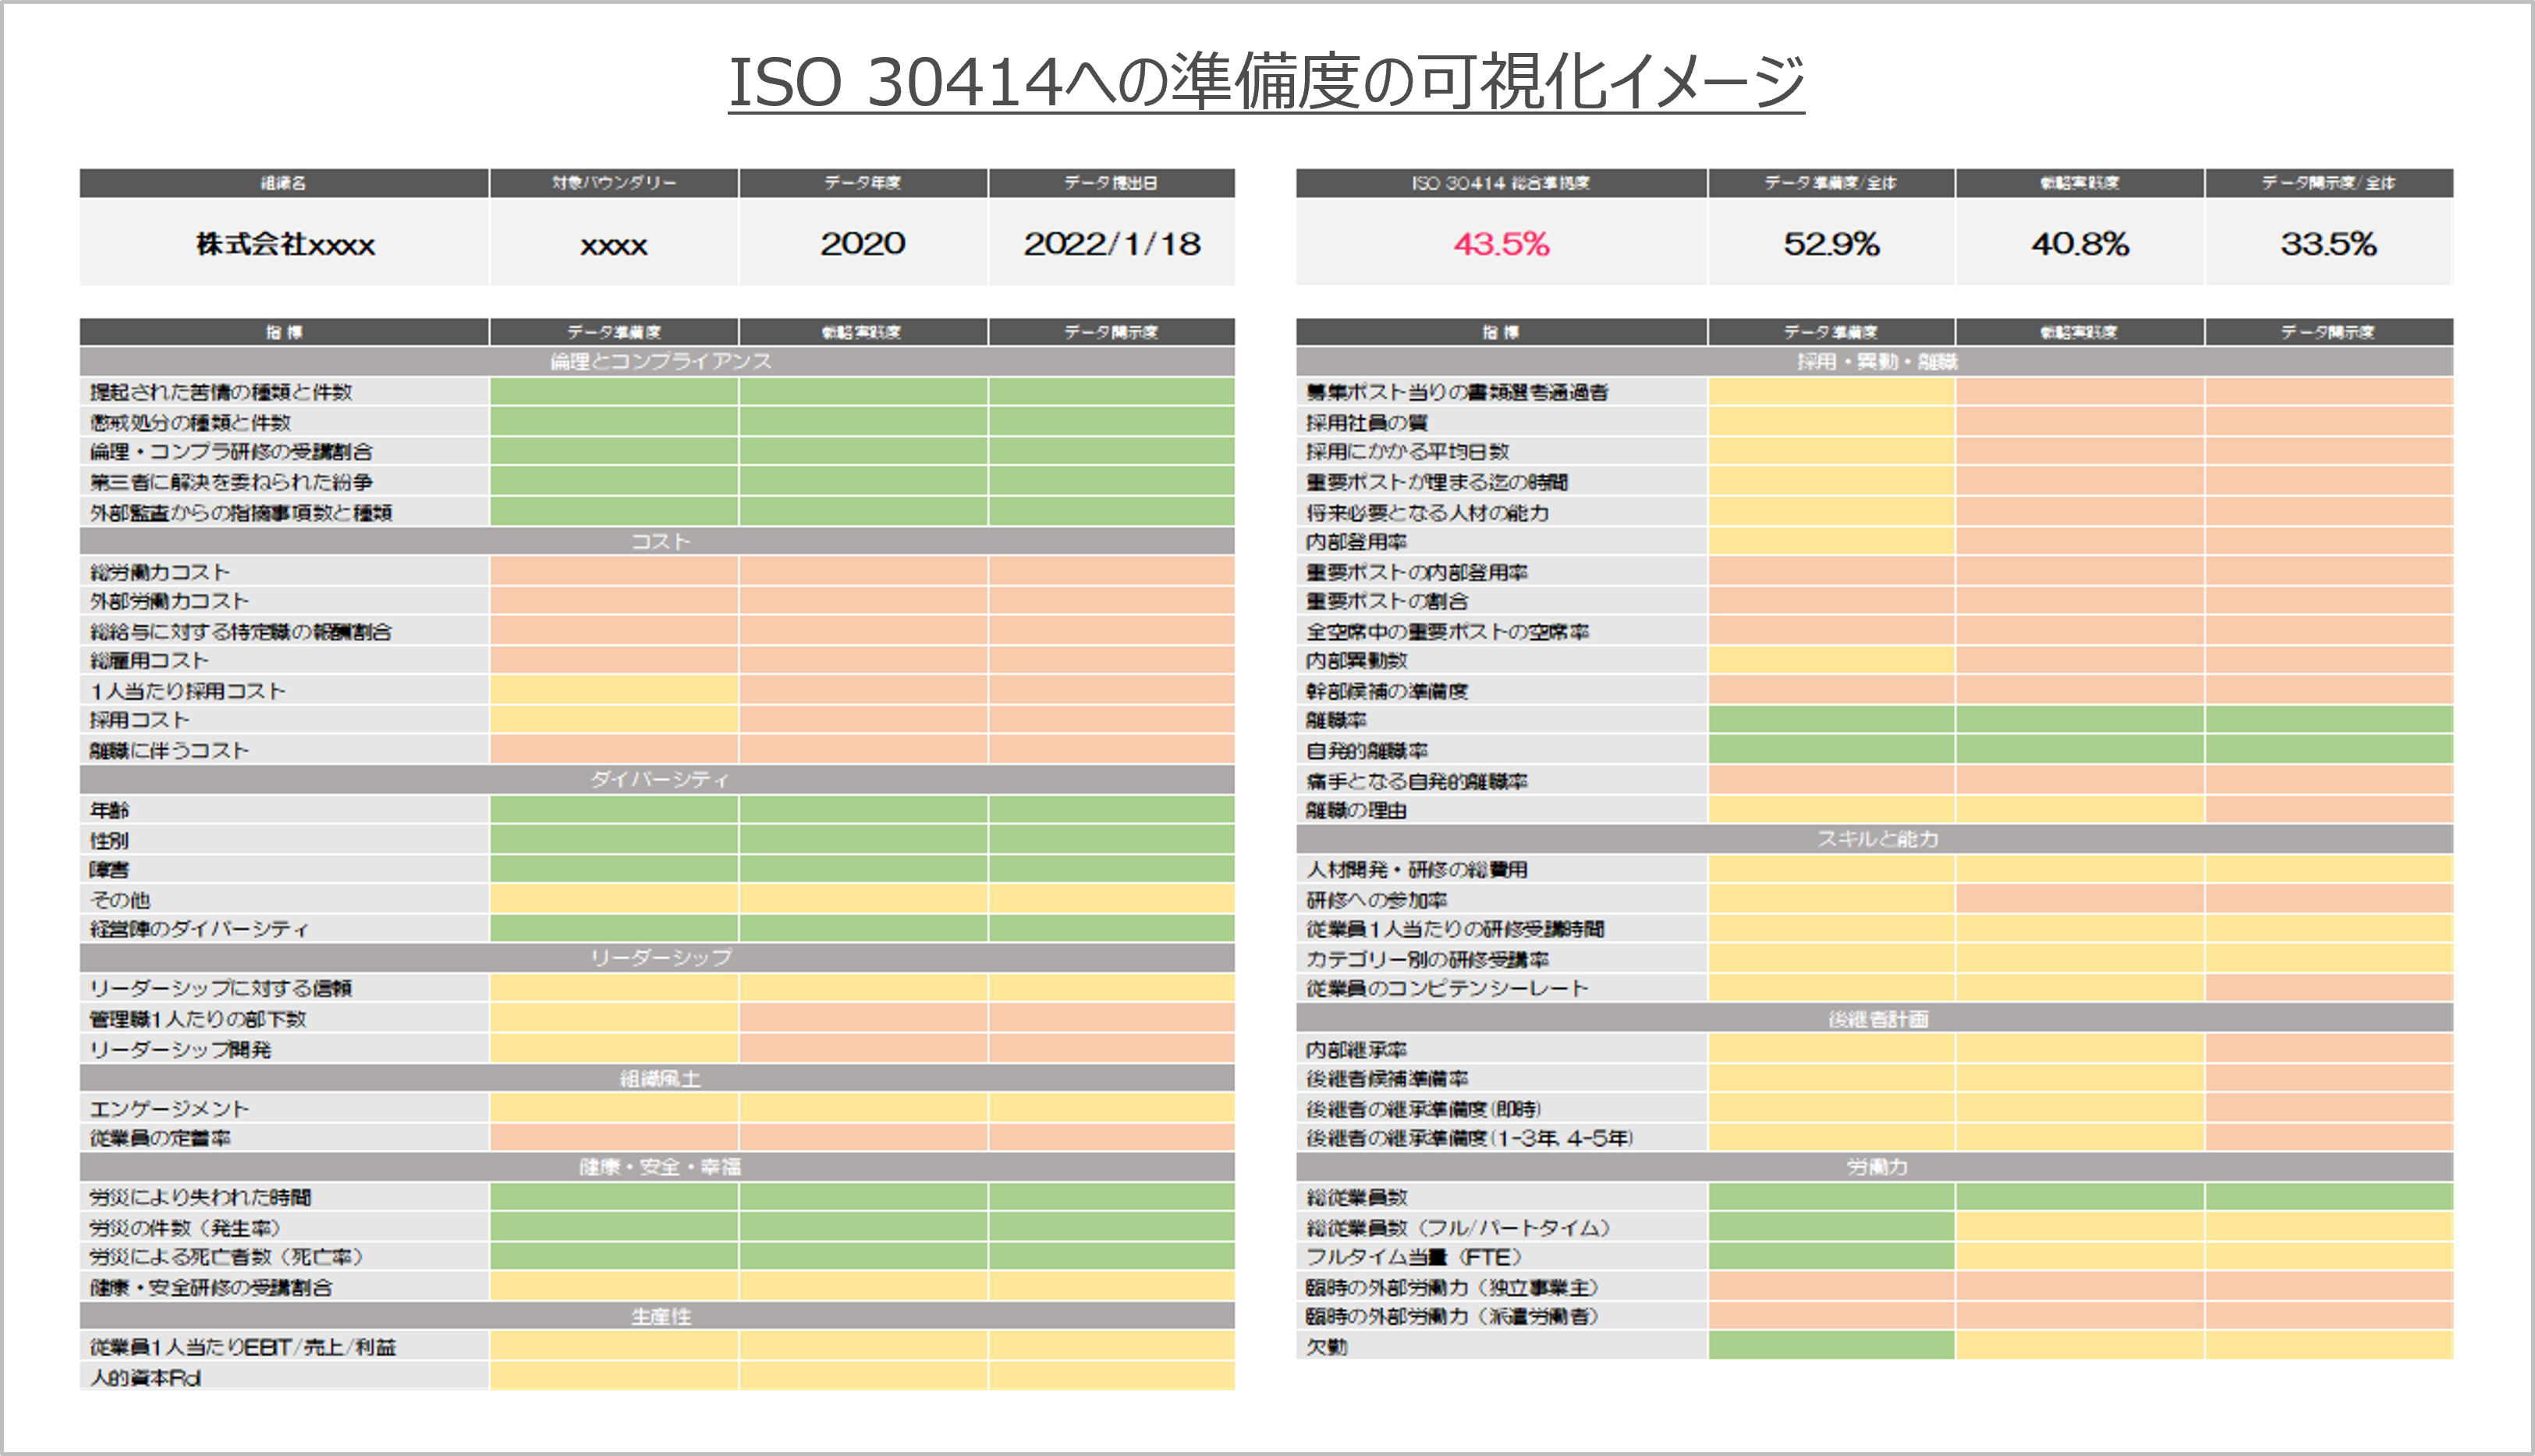The width and height of the screenshot is (2535, 1456).
Task: Click the ISO 30414 title heading
Action: (x=1266, y=82)
